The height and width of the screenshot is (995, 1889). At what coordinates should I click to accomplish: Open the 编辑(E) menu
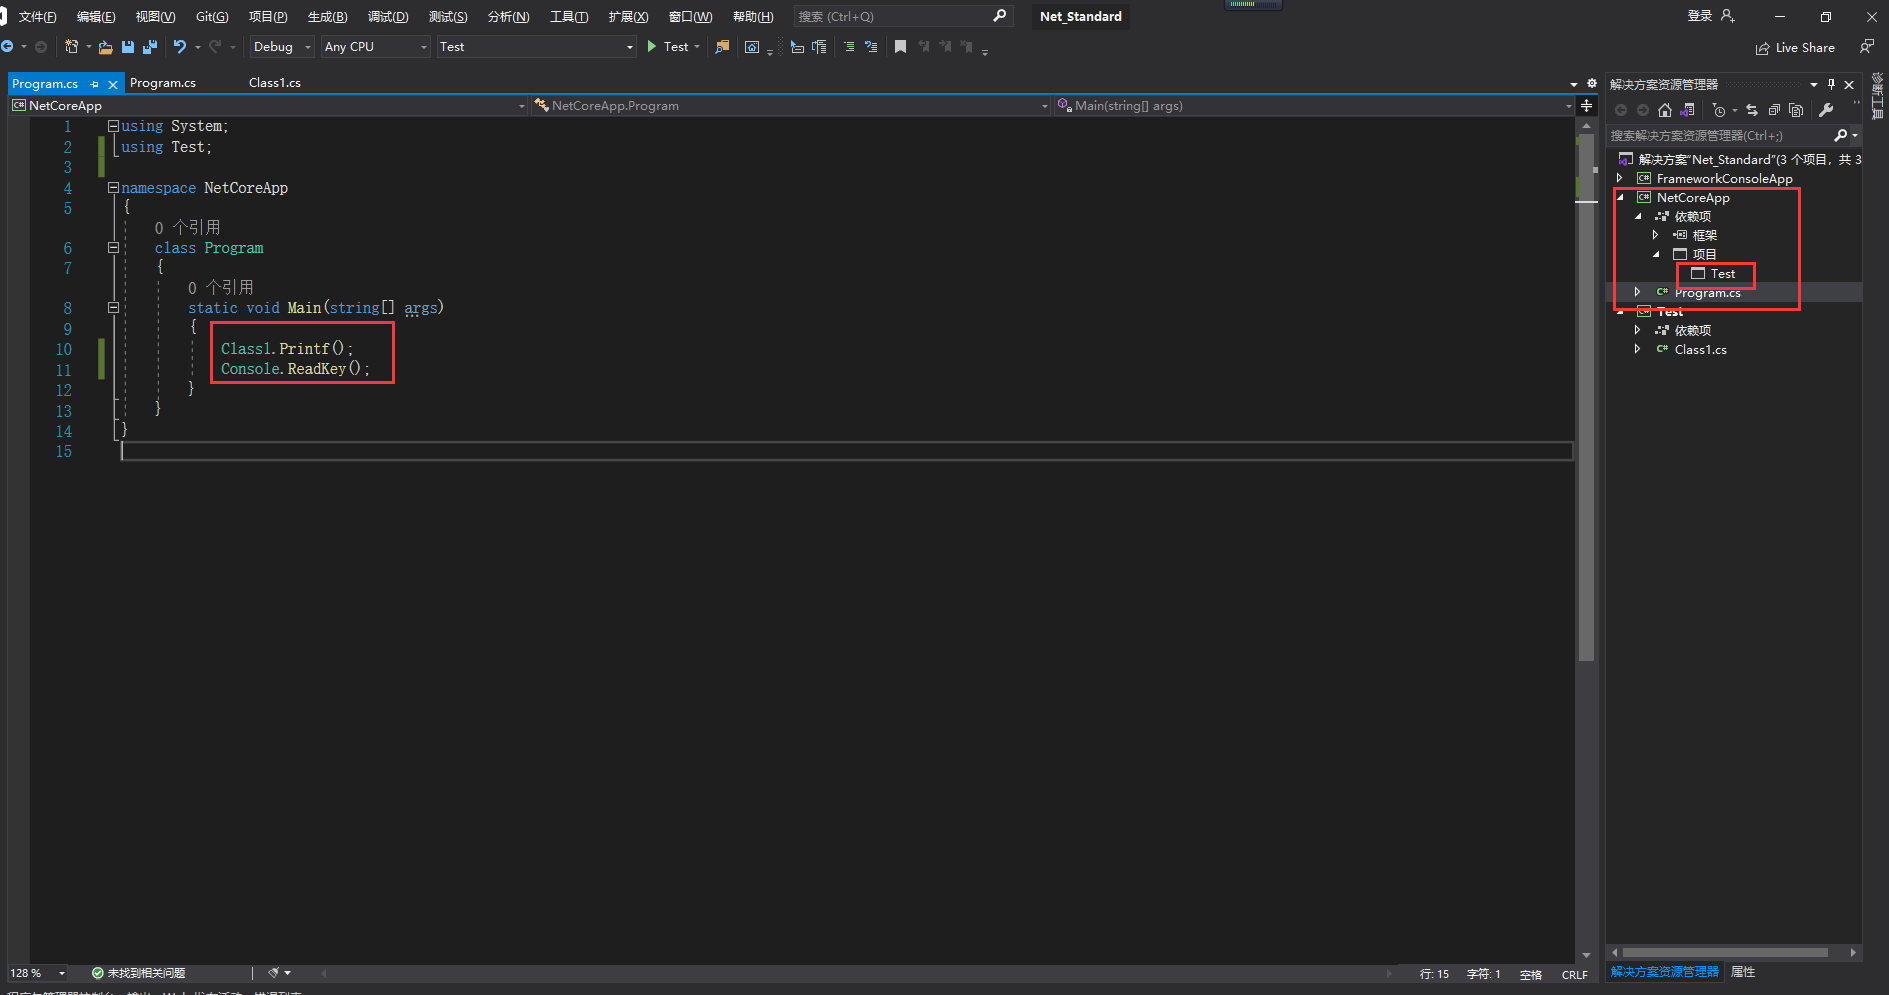[x=96, y=16]
